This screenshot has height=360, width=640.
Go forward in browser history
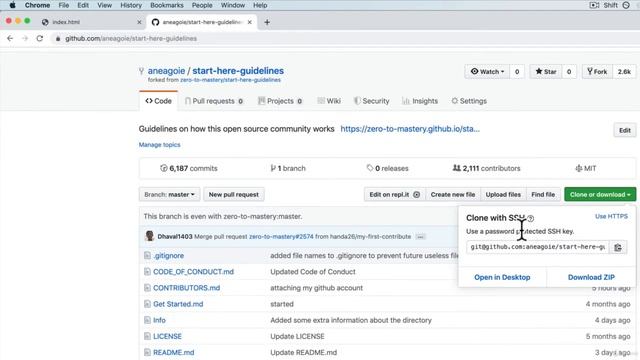click(25, 38)
